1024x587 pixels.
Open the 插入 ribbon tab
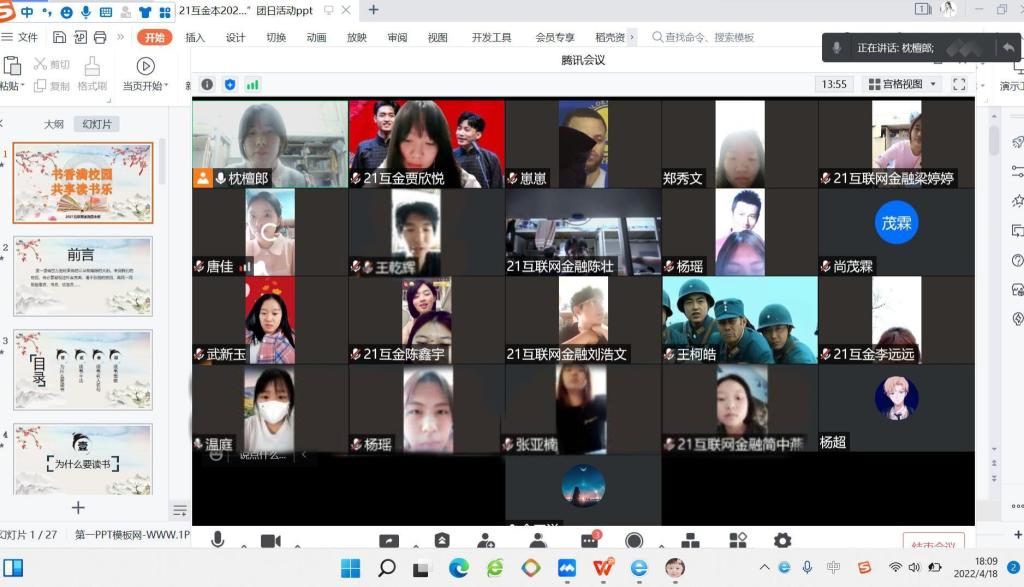point(195,37)
